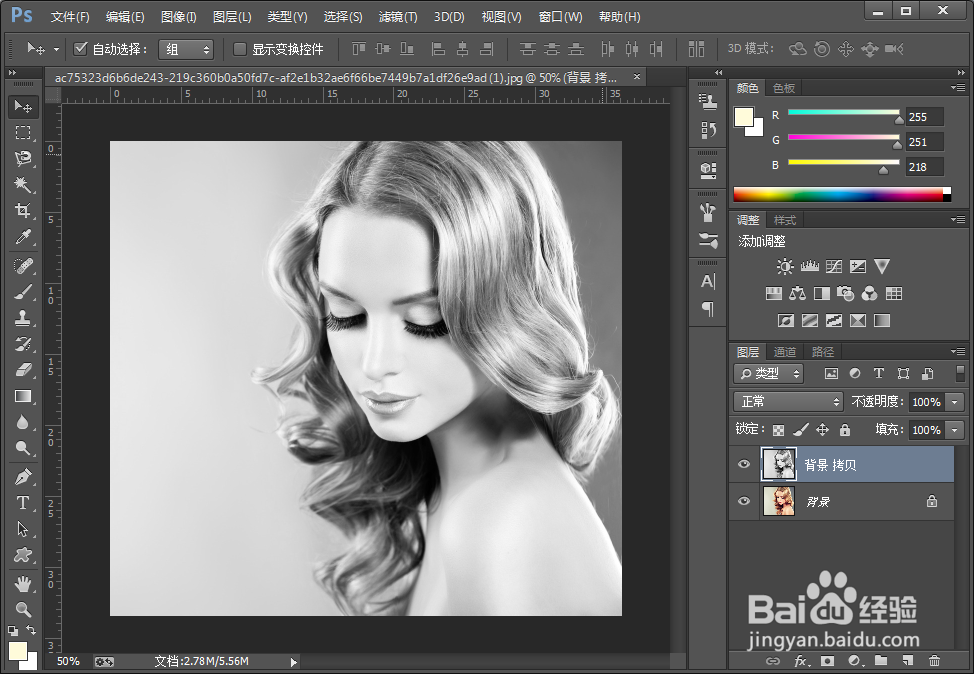Select the Spot Healing Brush tool
This screenshot has width=974, height=674.
tap(23, 266)
